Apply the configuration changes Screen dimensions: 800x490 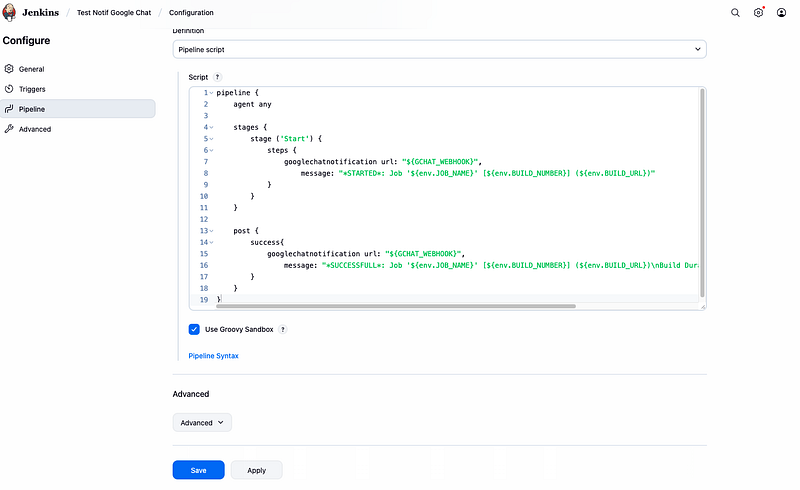(257, 470)
